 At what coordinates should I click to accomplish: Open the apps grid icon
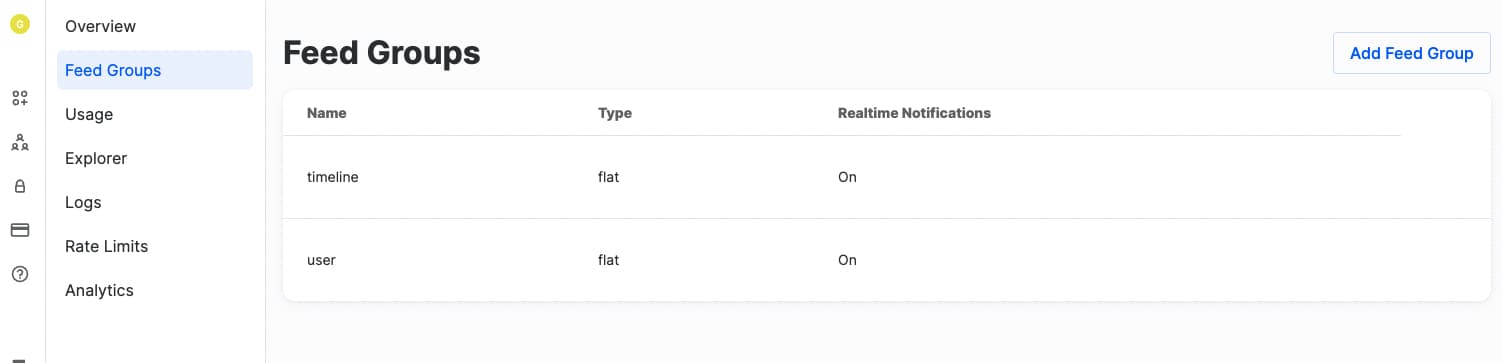coord(19,98)
